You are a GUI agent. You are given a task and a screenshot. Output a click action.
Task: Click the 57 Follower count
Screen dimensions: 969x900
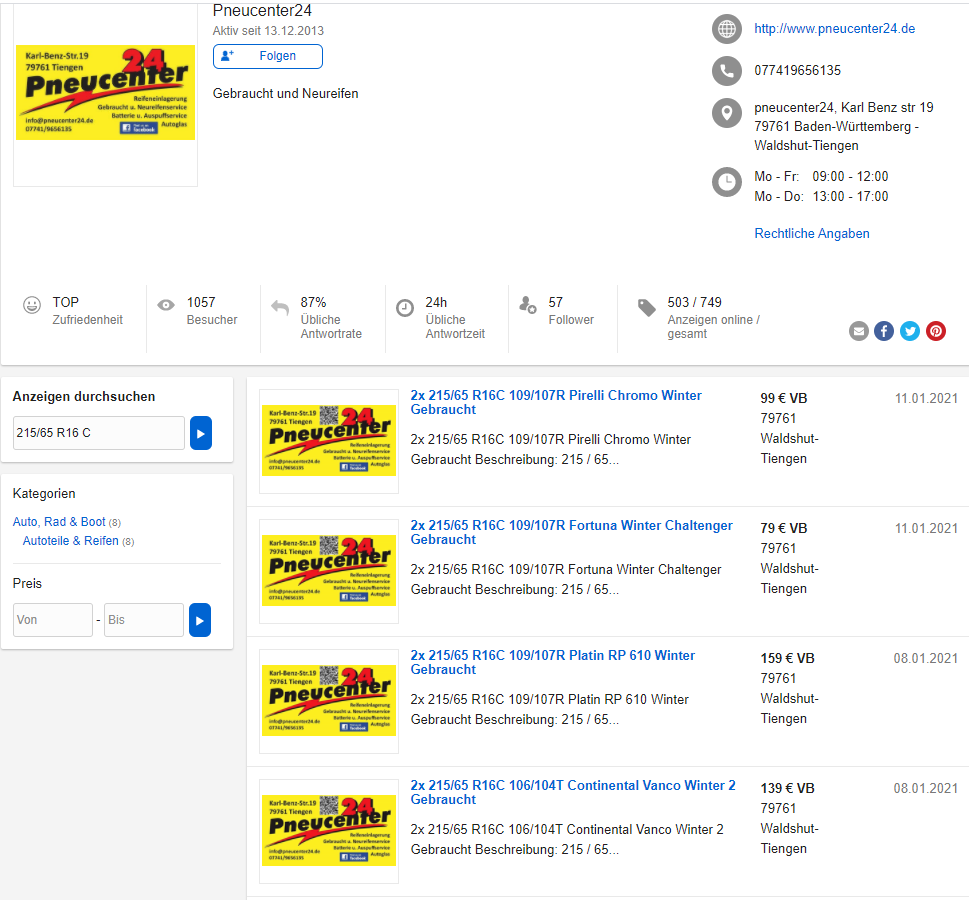click(x=556, y=302)
